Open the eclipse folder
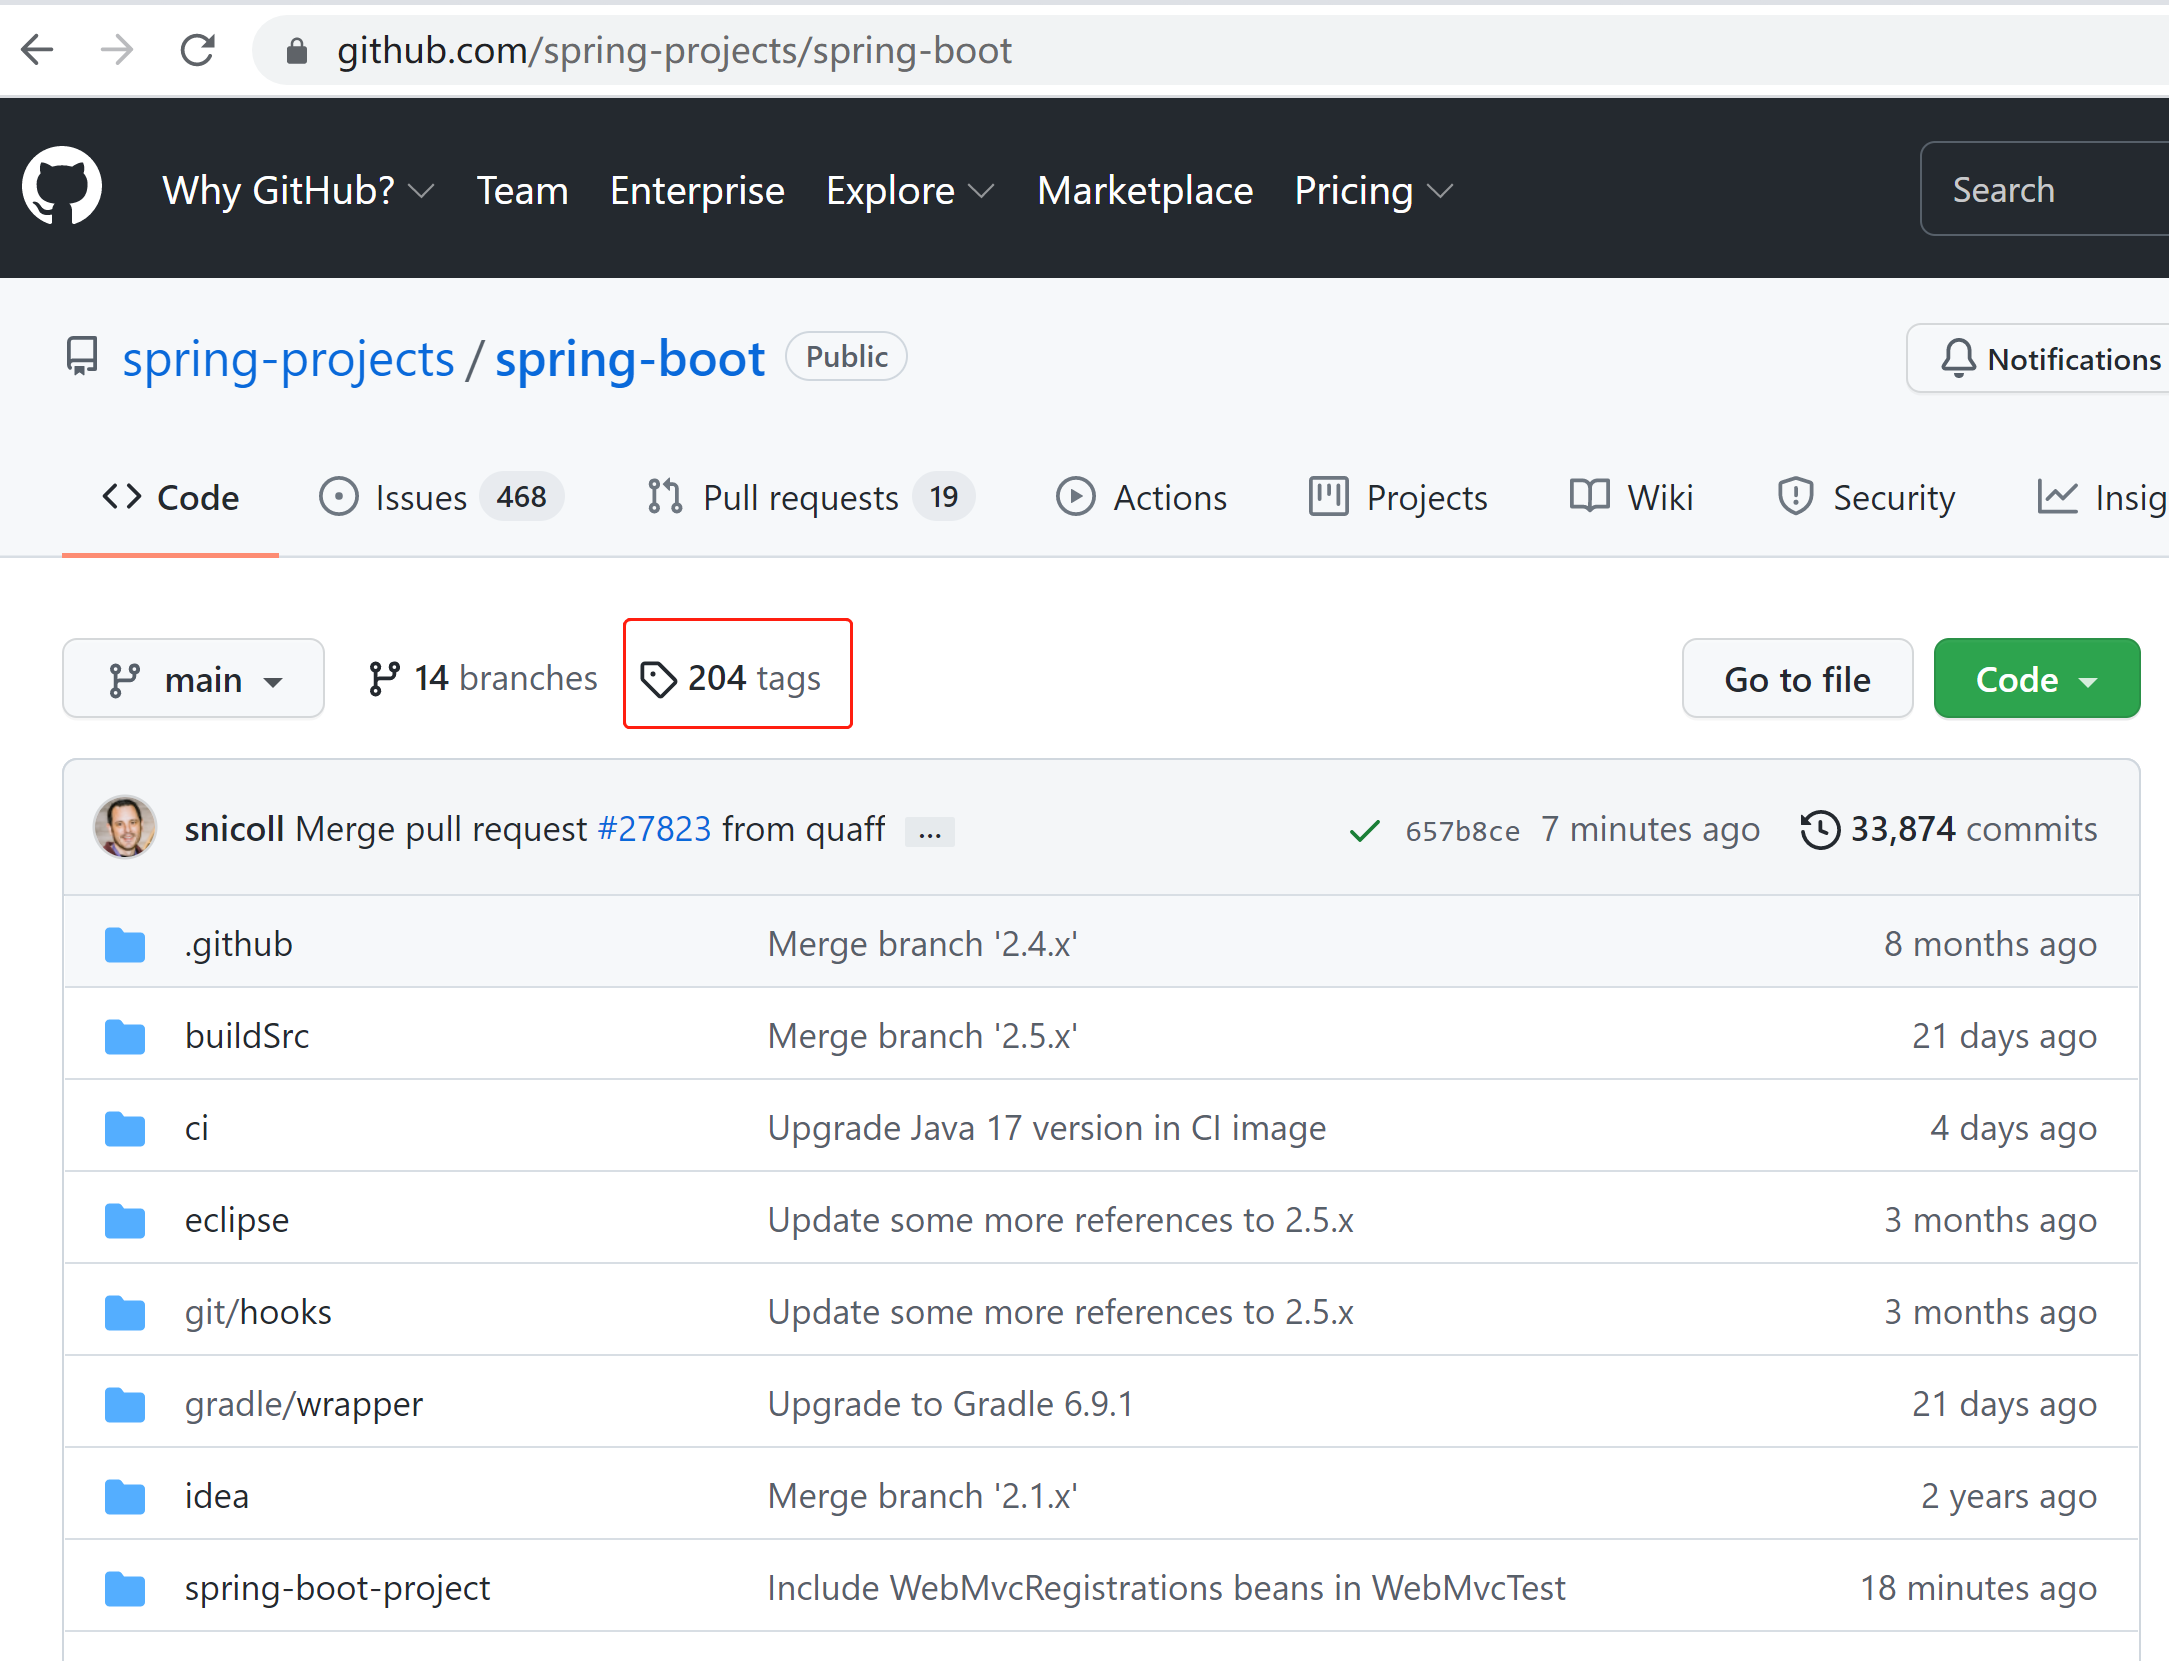2169x1661 pixels. tap(237, 1221)
